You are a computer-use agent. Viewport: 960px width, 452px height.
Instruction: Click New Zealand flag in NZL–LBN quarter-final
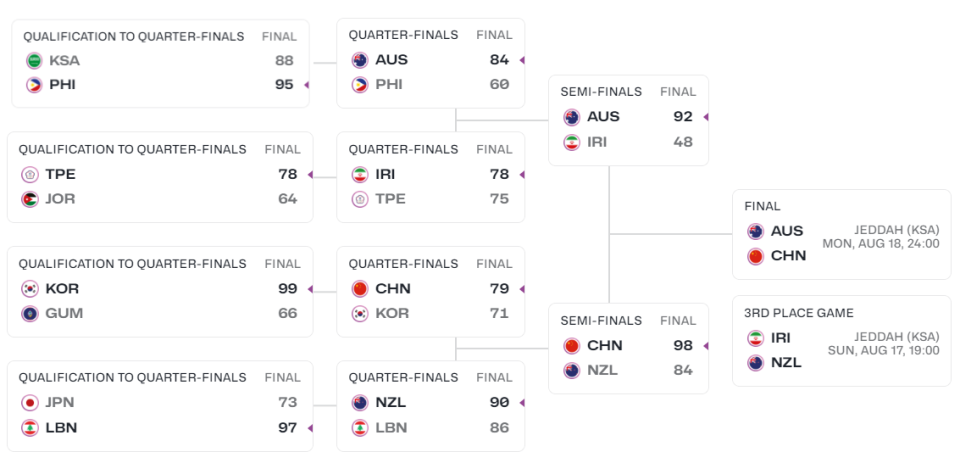pos(360,403)
